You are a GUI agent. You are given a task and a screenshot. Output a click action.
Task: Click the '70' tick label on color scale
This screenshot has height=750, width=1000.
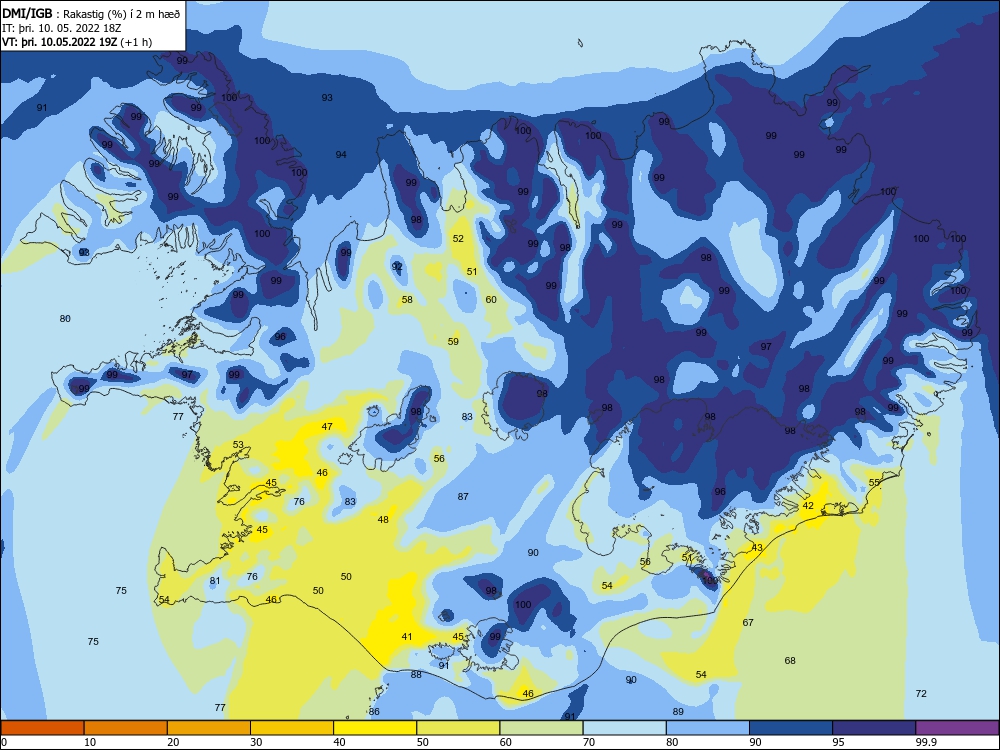(x=589, y=742)
